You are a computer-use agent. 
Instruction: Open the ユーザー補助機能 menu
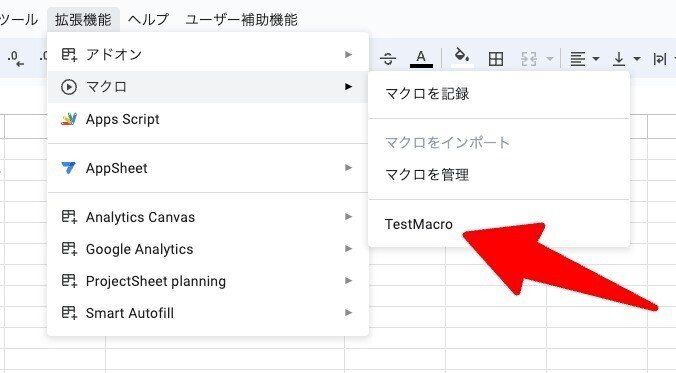coord(241,19)
